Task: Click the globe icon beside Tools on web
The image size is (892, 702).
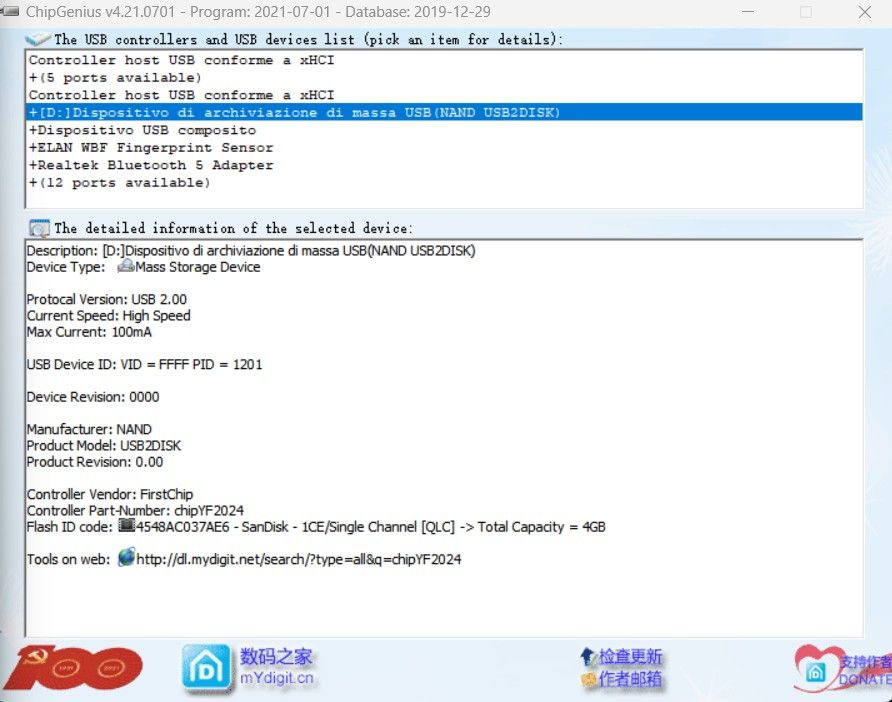Action: [126, 558]
